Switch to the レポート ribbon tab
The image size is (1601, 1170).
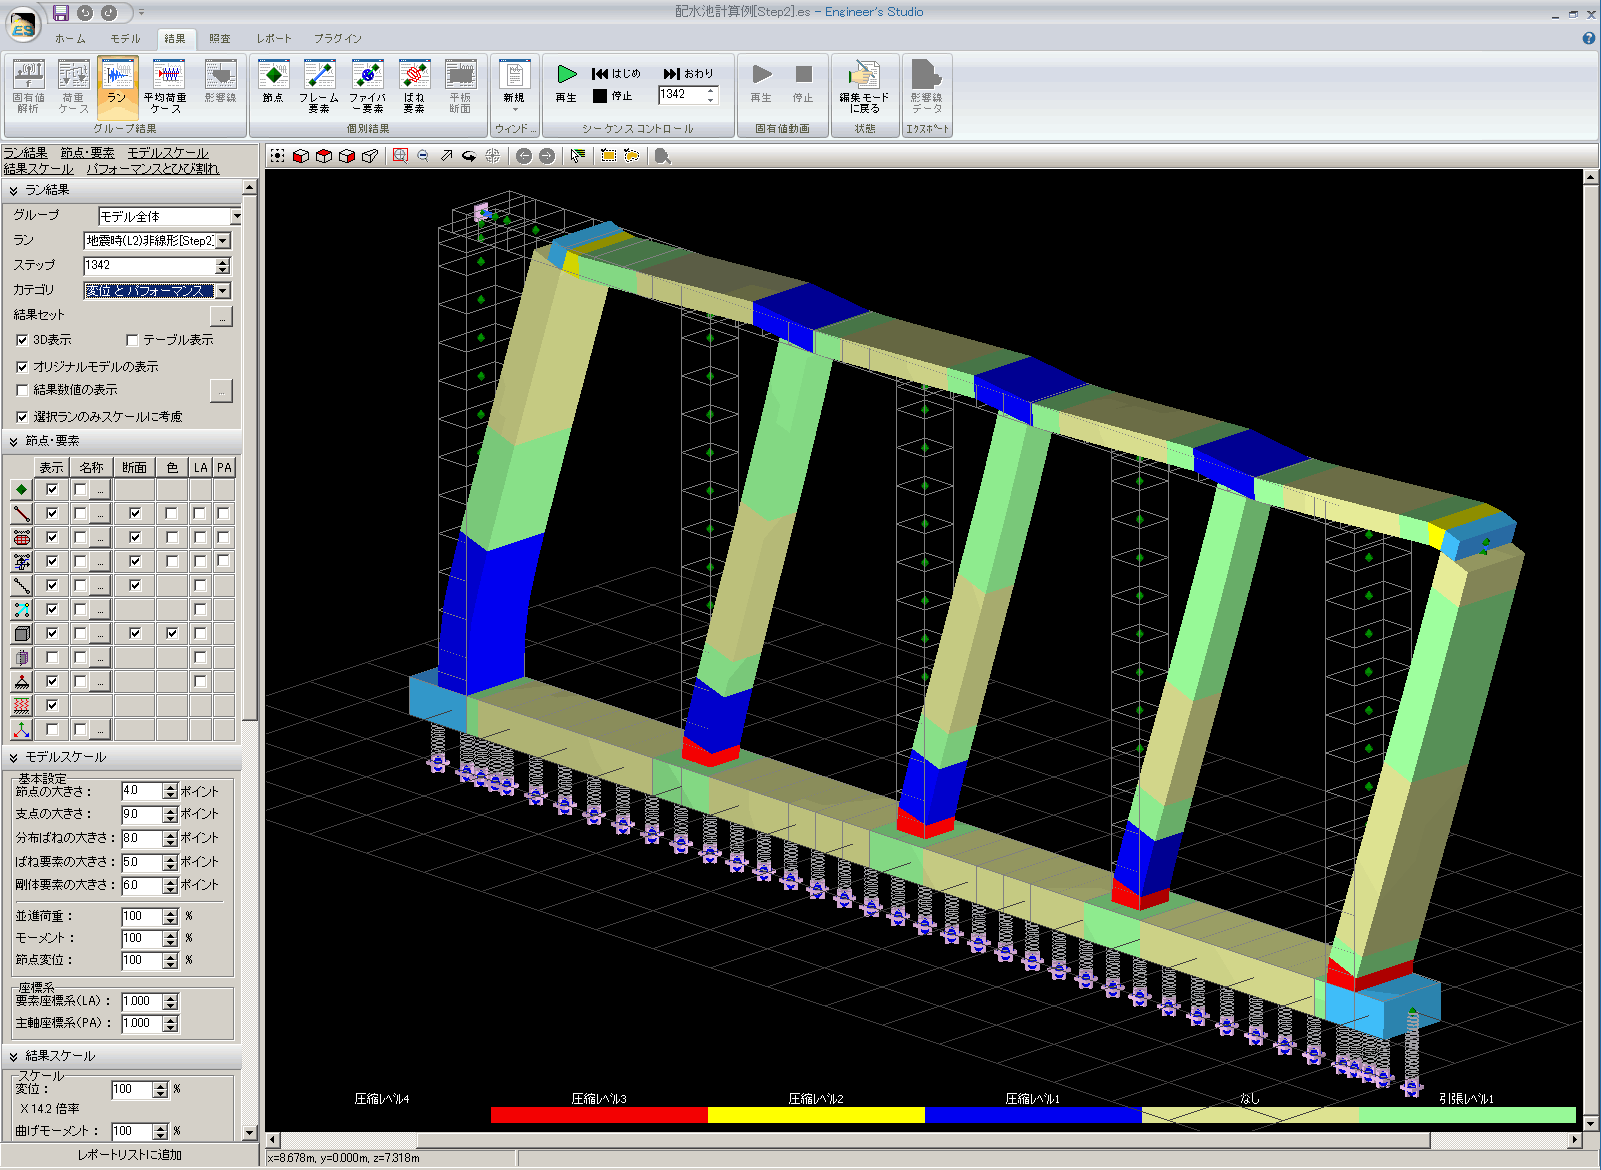click(273, 38)
